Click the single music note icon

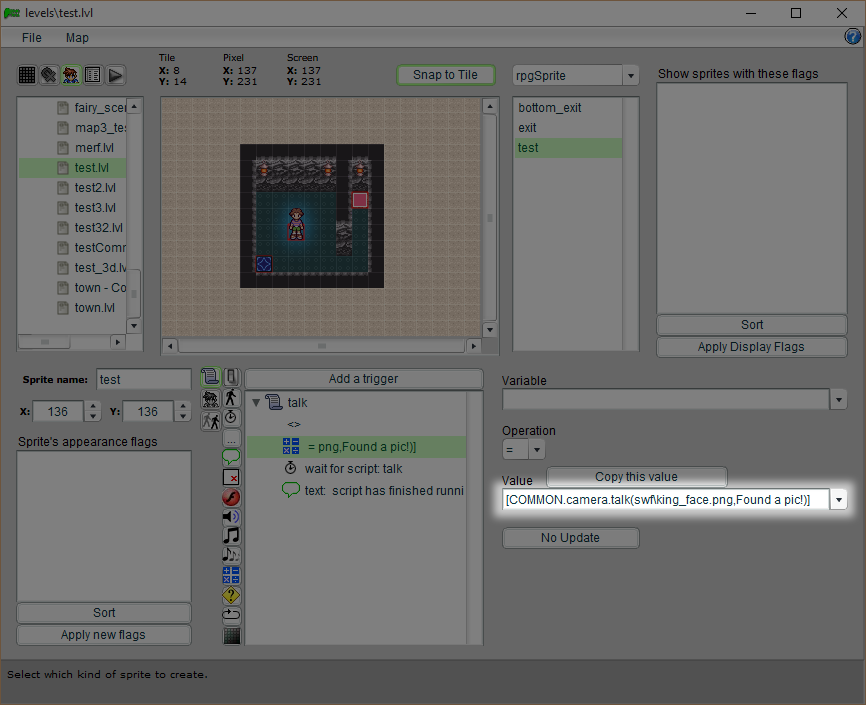[x=232, y=536]
